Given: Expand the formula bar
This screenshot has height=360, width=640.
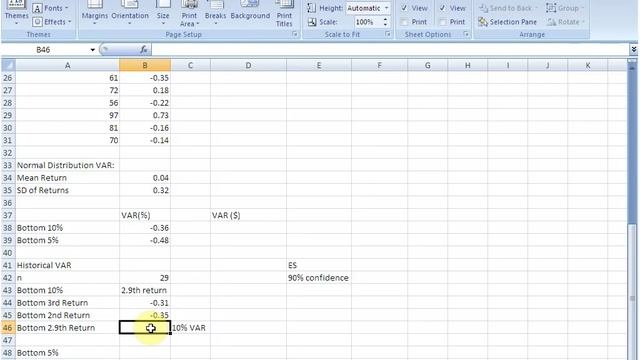Looking at the screenshot, I should (x=633, y=50).
